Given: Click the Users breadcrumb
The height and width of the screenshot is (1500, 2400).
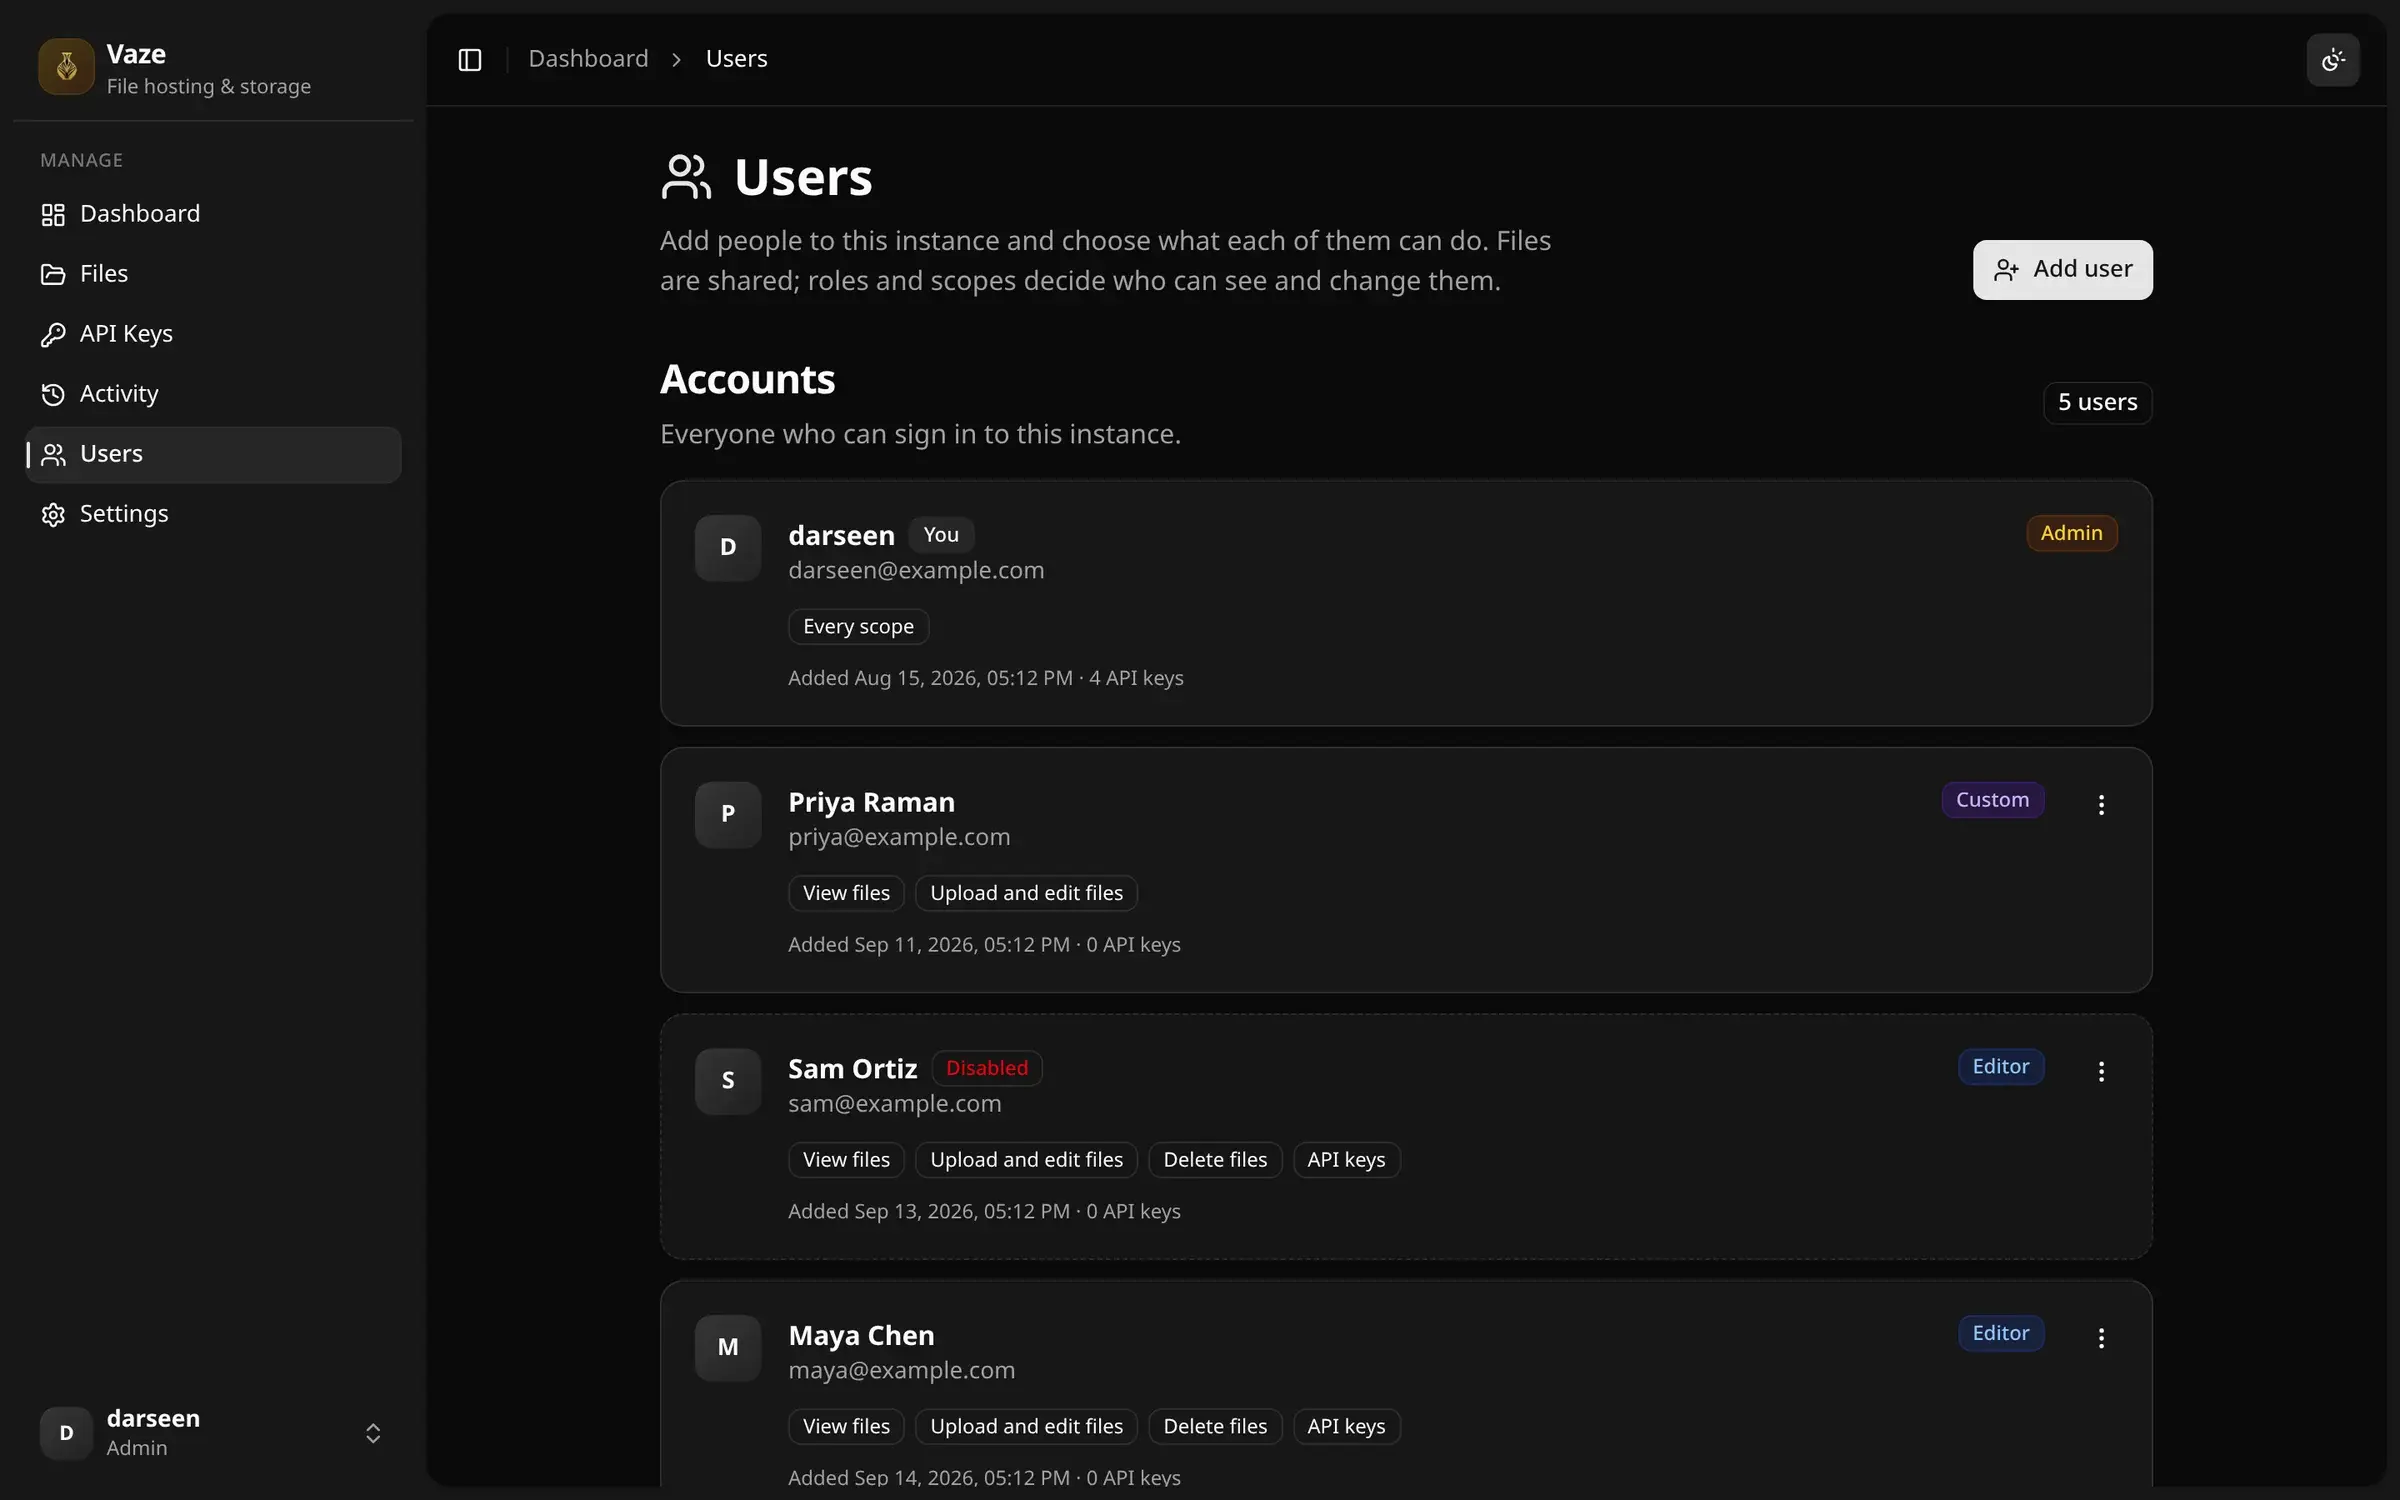Looking at the screenshot, I should pyautogui.click(x=736, y=59).
